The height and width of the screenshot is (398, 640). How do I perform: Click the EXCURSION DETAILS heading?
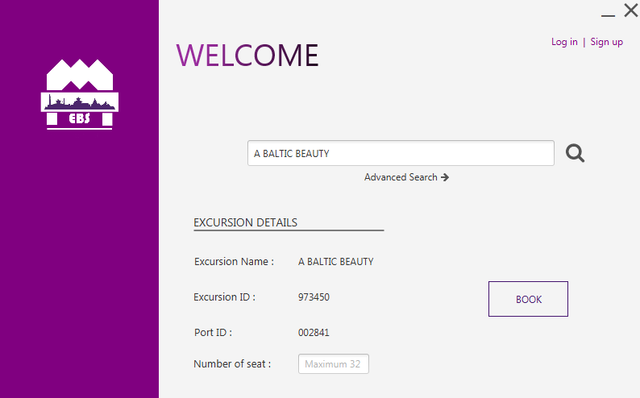point(245,222)
